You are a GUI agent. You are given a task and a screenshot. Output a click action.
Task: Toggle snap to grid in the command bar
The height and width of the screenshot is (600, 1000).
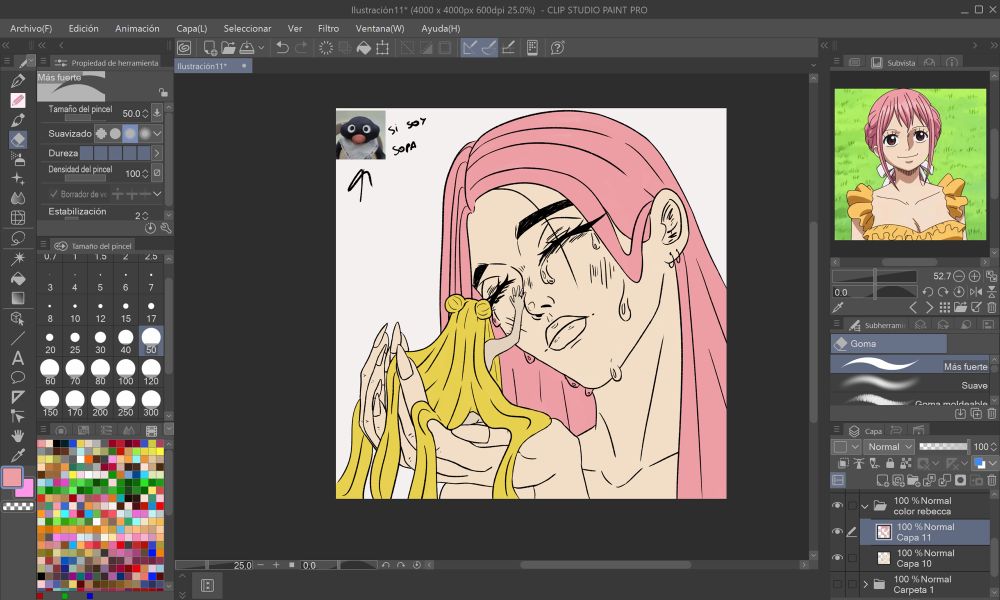click(508, 48)
